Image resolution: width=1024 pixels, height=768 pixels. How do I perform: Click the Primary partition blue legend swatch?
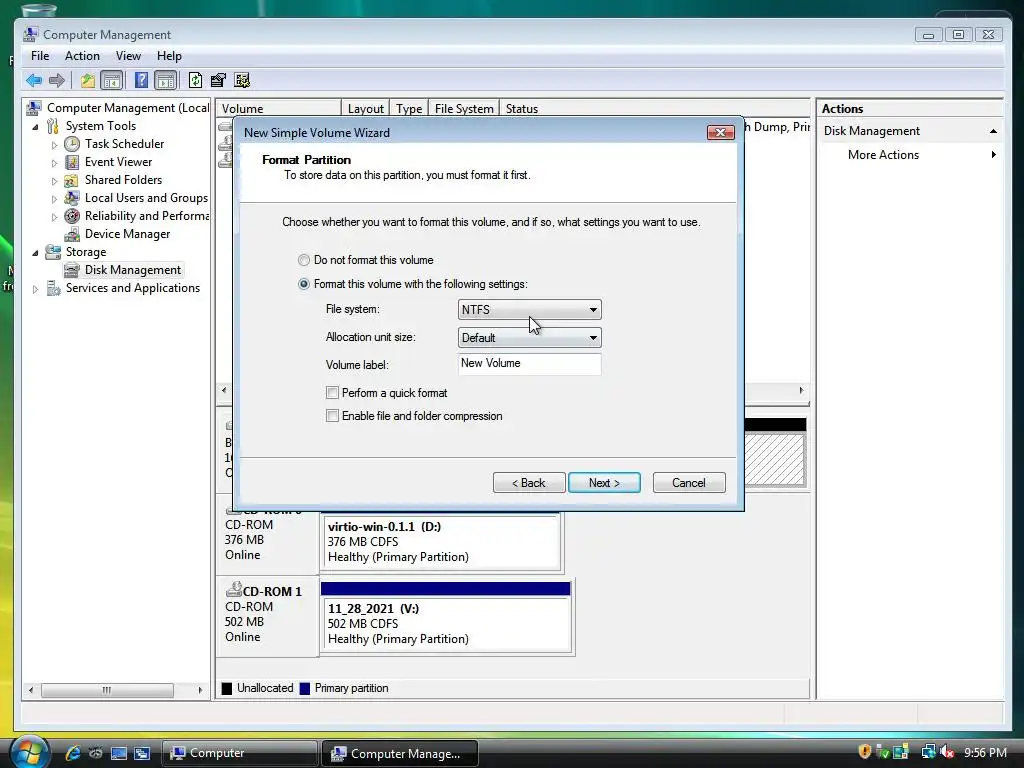pos(304,688)
